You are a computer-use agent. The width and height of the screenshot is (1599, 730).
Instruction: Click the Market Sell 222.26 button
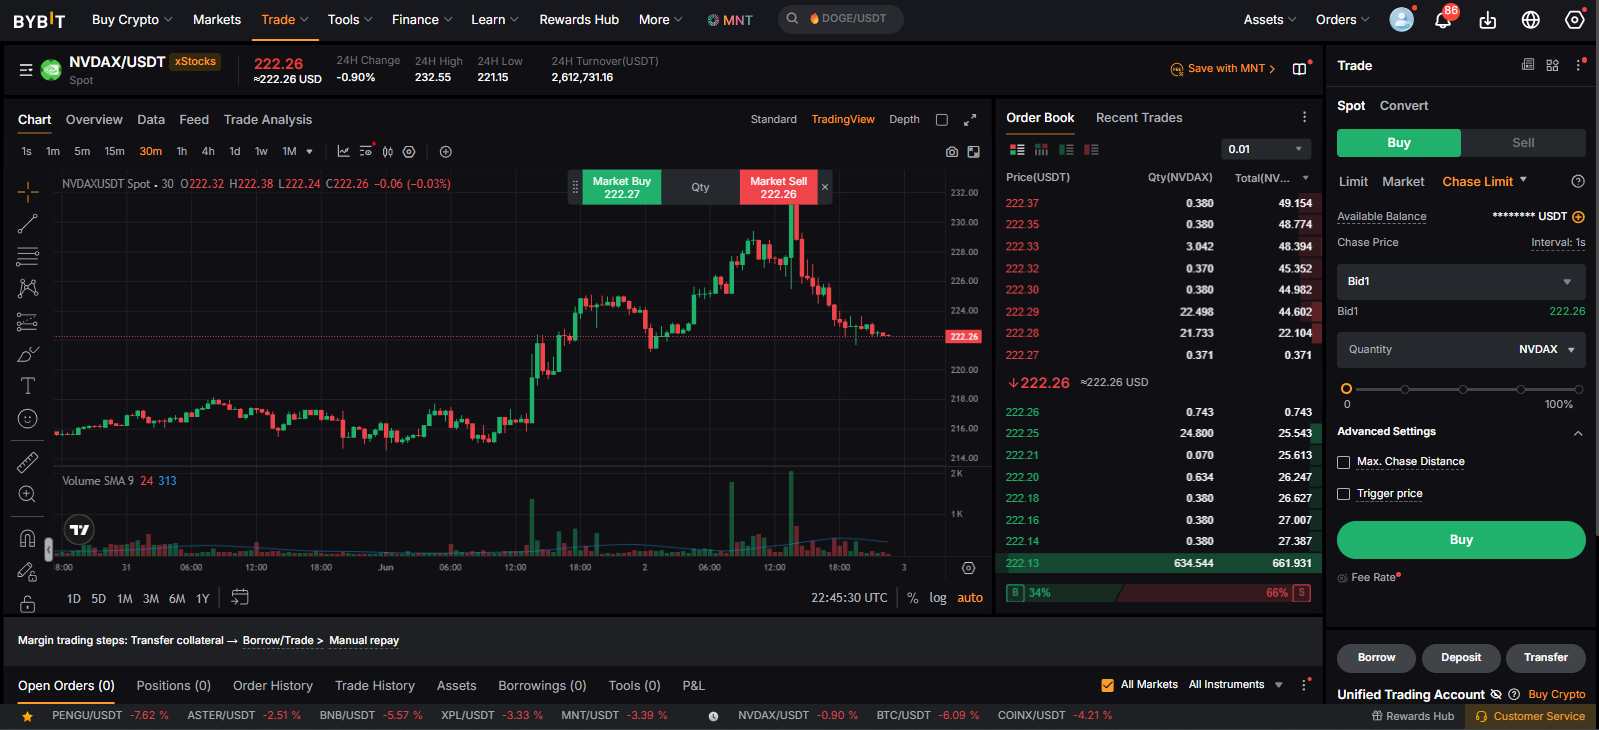point(779,187)
